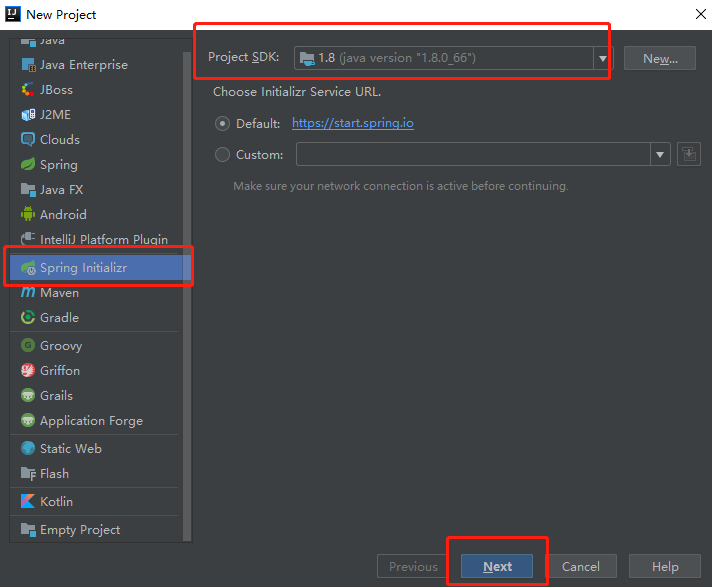Viewport: 712px width, 587px height.
Task: Select Grails in project list
Action: (95, 395)
